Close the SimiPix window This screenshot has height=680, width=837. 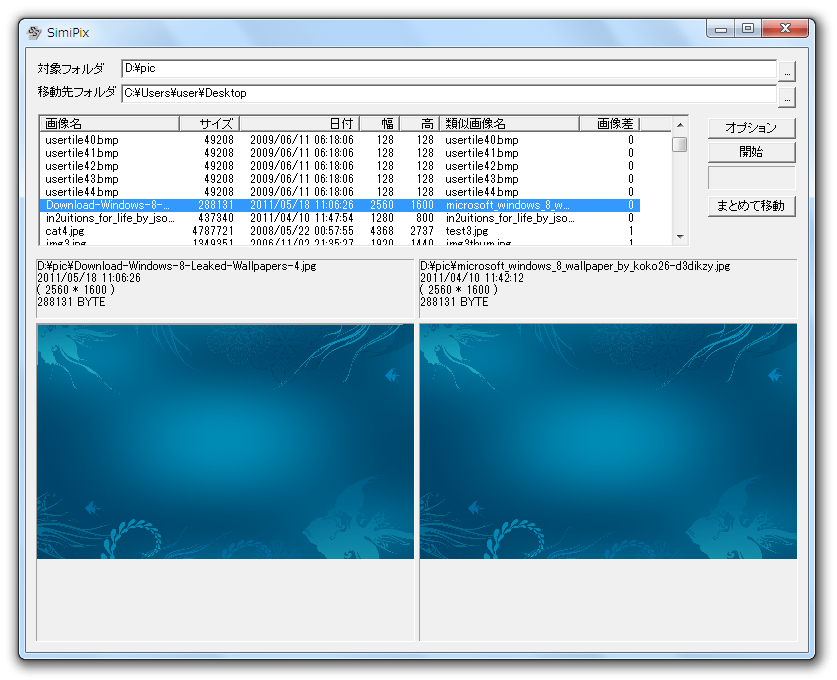click(785, 29)
